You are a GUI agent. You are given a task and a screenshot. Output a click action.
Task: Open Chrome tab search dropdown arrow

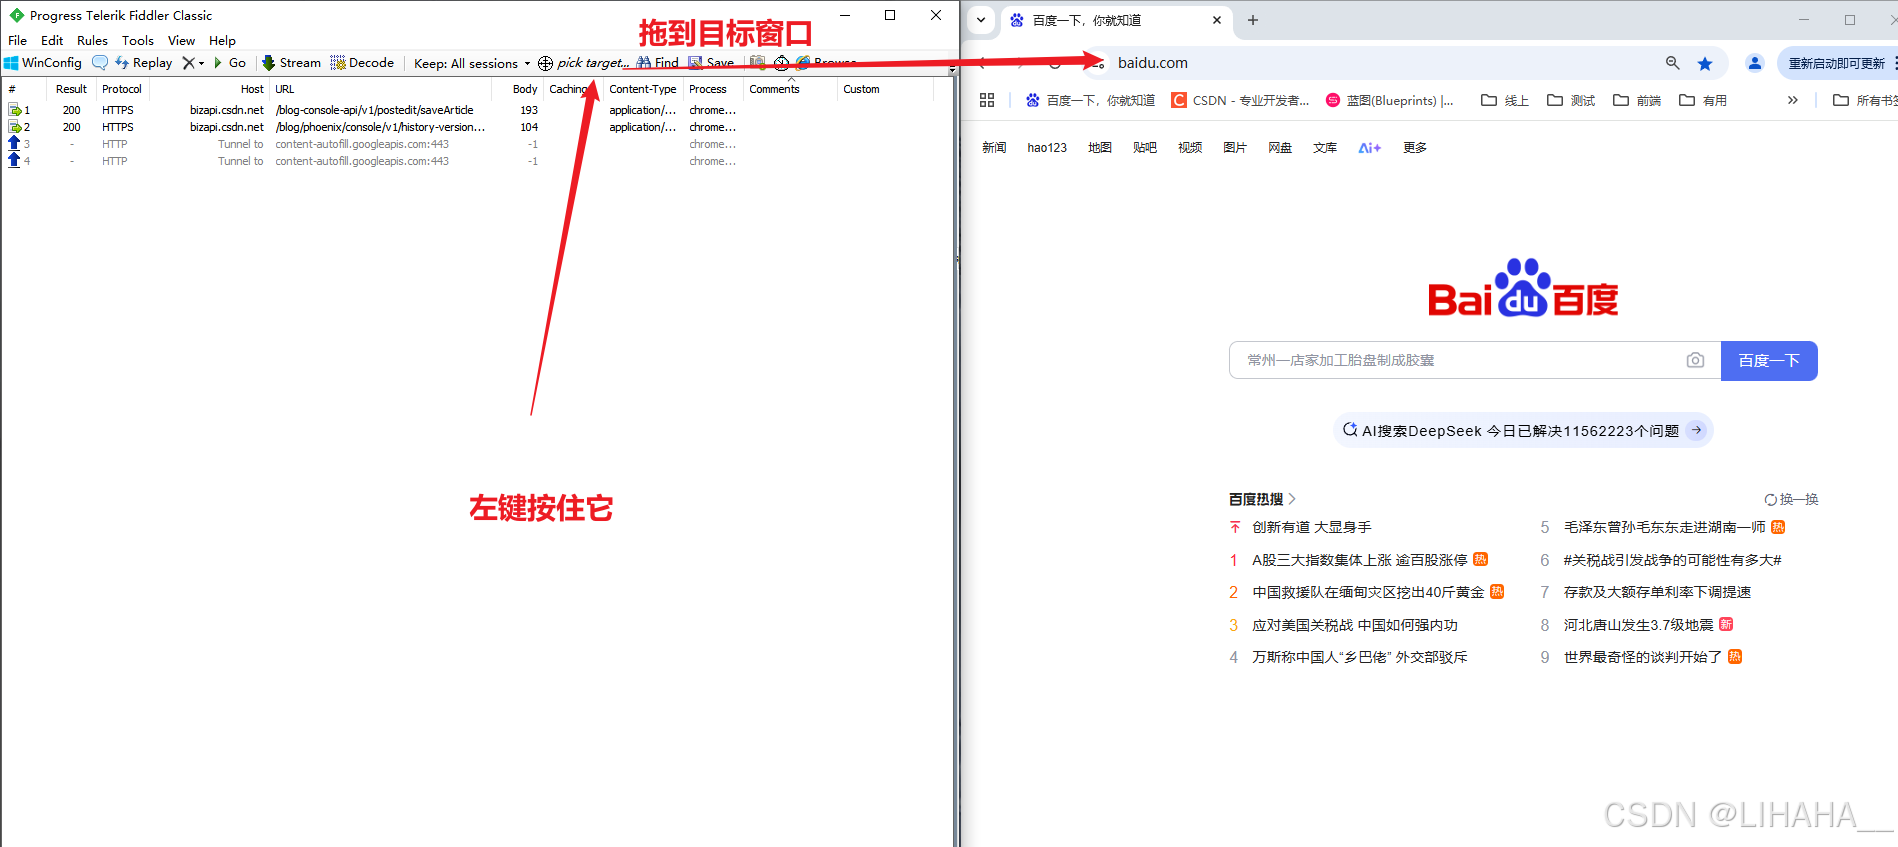click(x=981, y=20)
